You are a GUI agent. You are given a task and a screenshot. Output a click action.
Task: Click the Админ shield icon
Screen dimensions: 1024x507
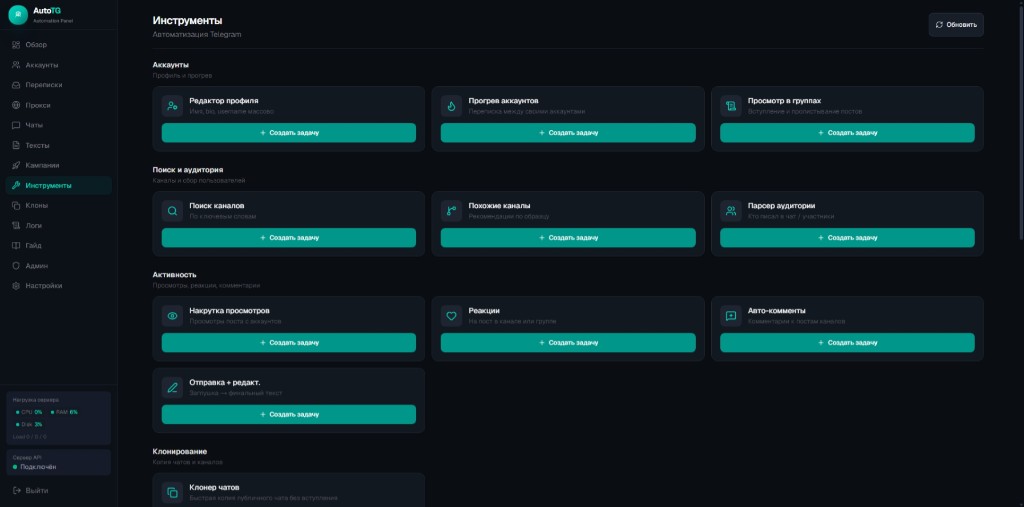pyautogui.click(x=16, y=266)
